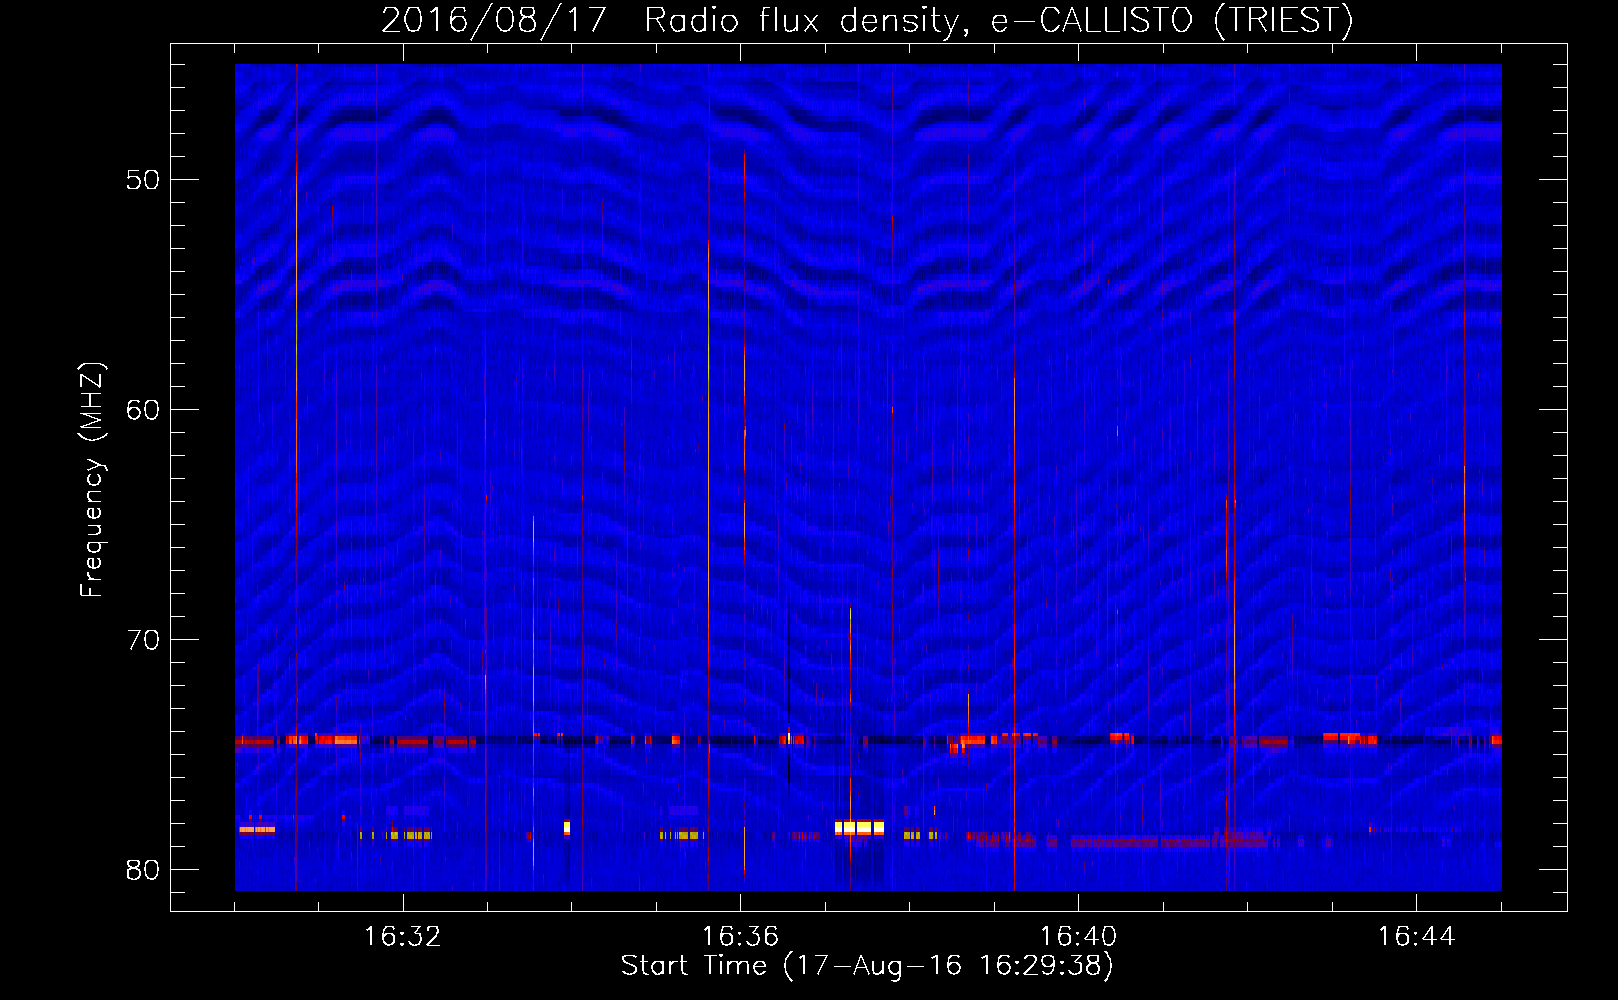Screen dimensions: 1618x1000
Task: Click the bright white burst near 78 MHz
Action: [x=860, y=828]
